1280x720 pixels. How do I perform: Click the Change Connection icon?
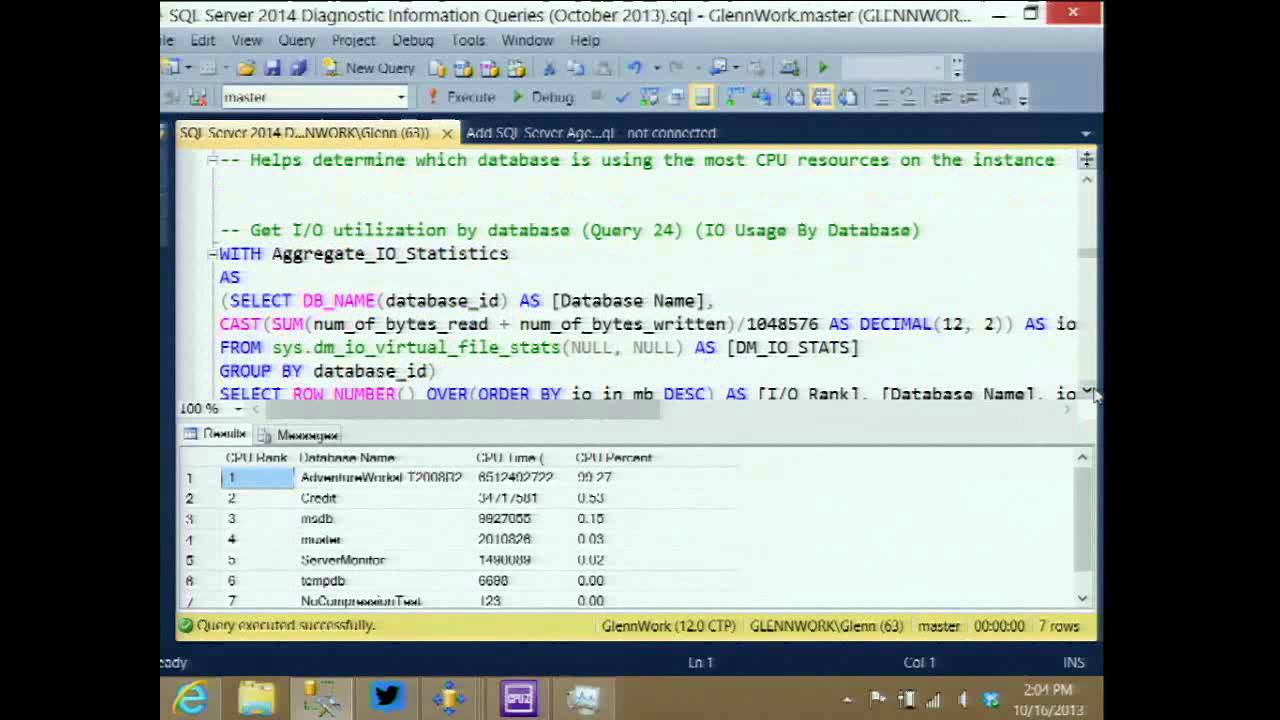click(x=198, y=97)
